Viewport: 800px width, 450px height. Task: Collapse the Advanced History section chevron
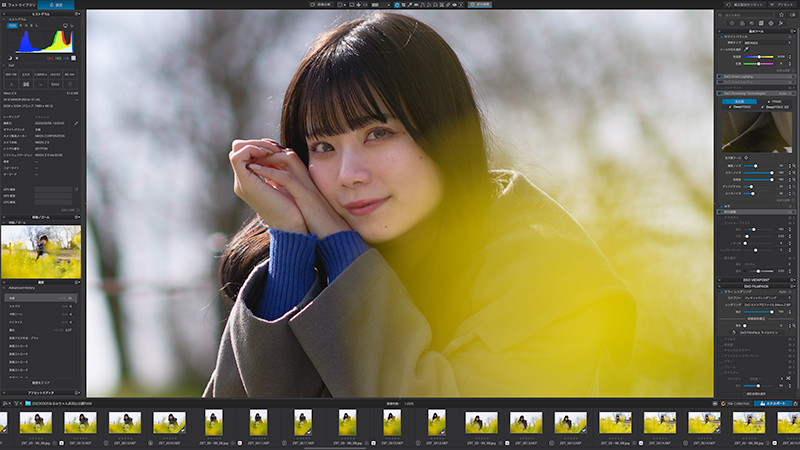point(4,288)
